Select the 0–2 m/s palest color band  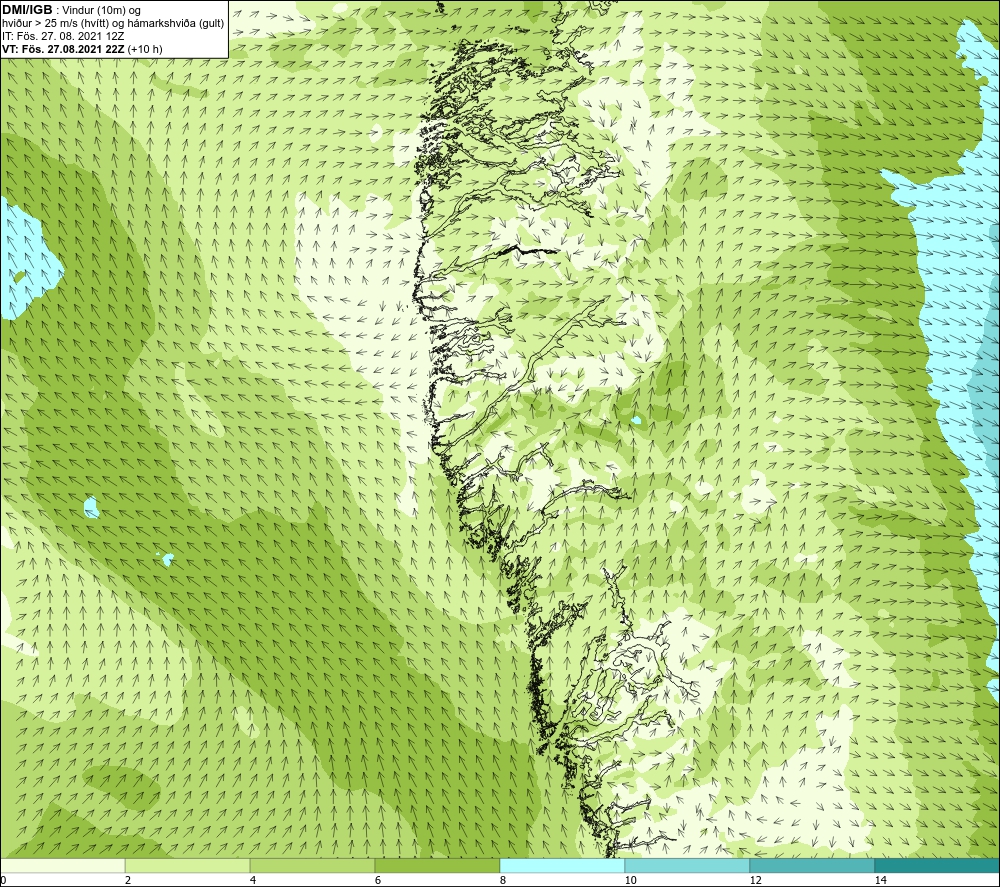coord(62,865)
